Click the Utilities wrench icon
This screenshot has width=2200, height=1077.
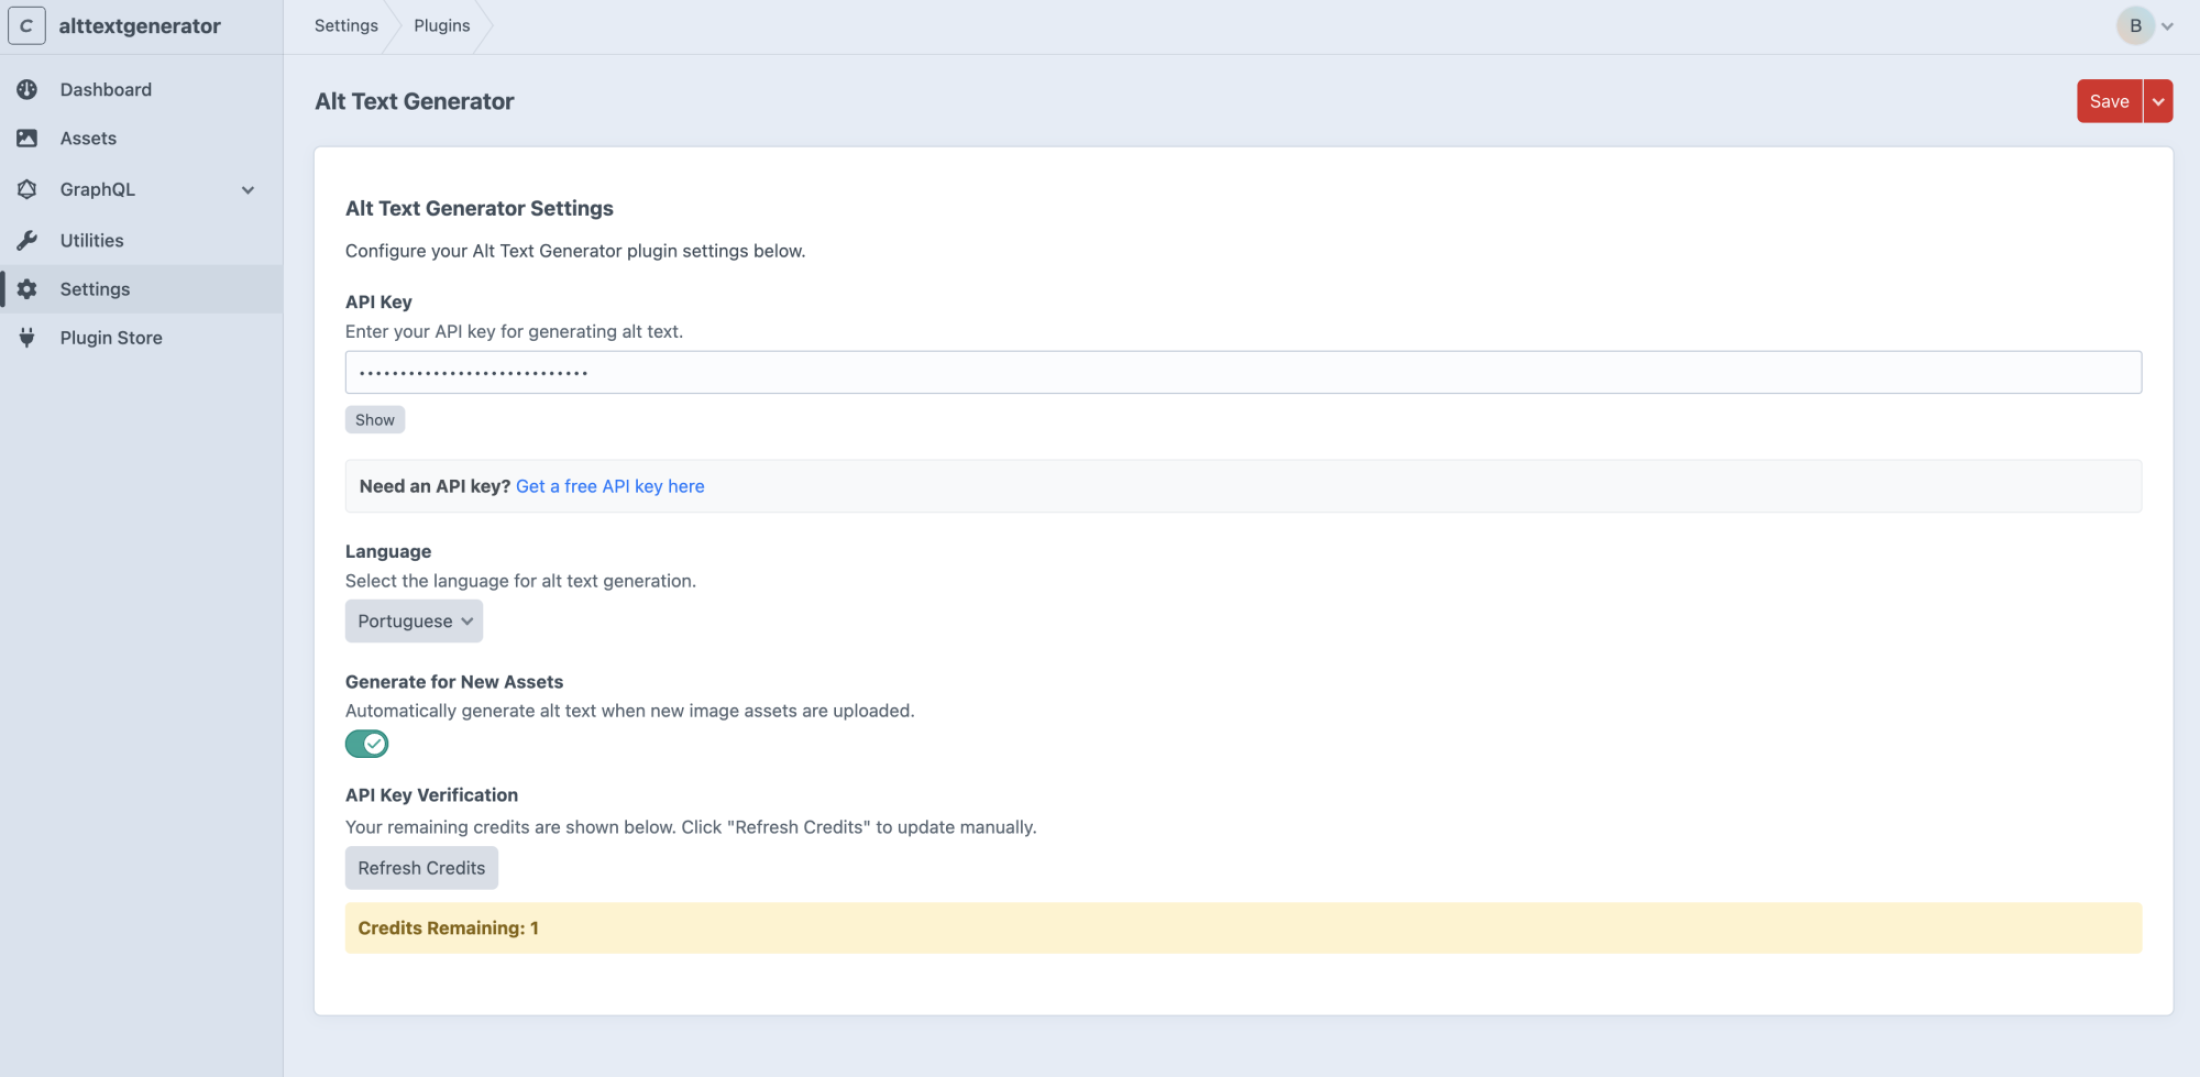point(27,240)
